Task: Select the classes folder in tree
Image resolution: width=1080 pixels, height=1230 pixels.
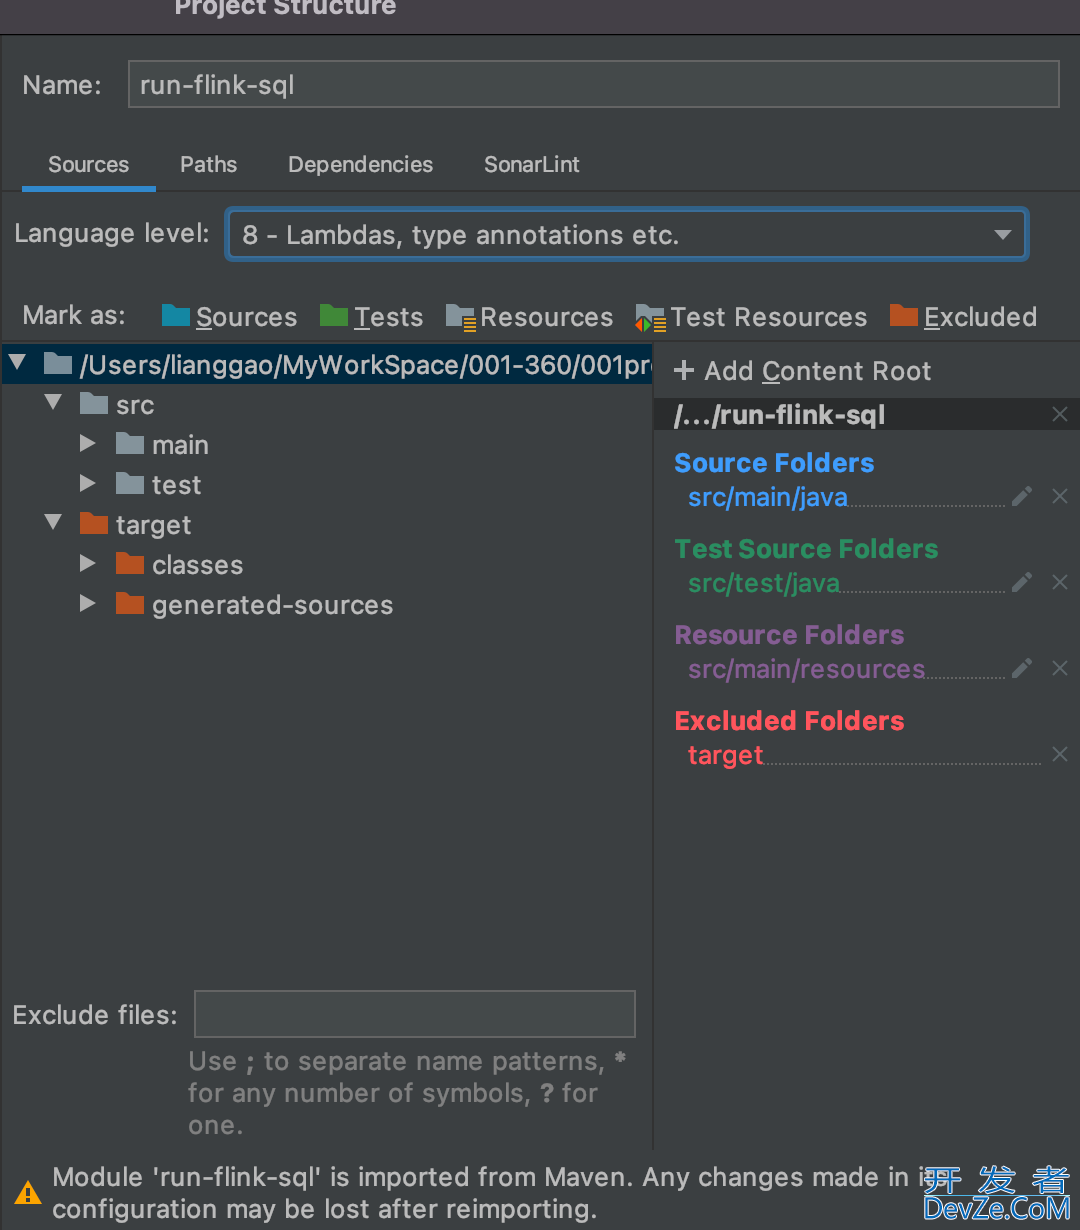Action: (197, 565)
